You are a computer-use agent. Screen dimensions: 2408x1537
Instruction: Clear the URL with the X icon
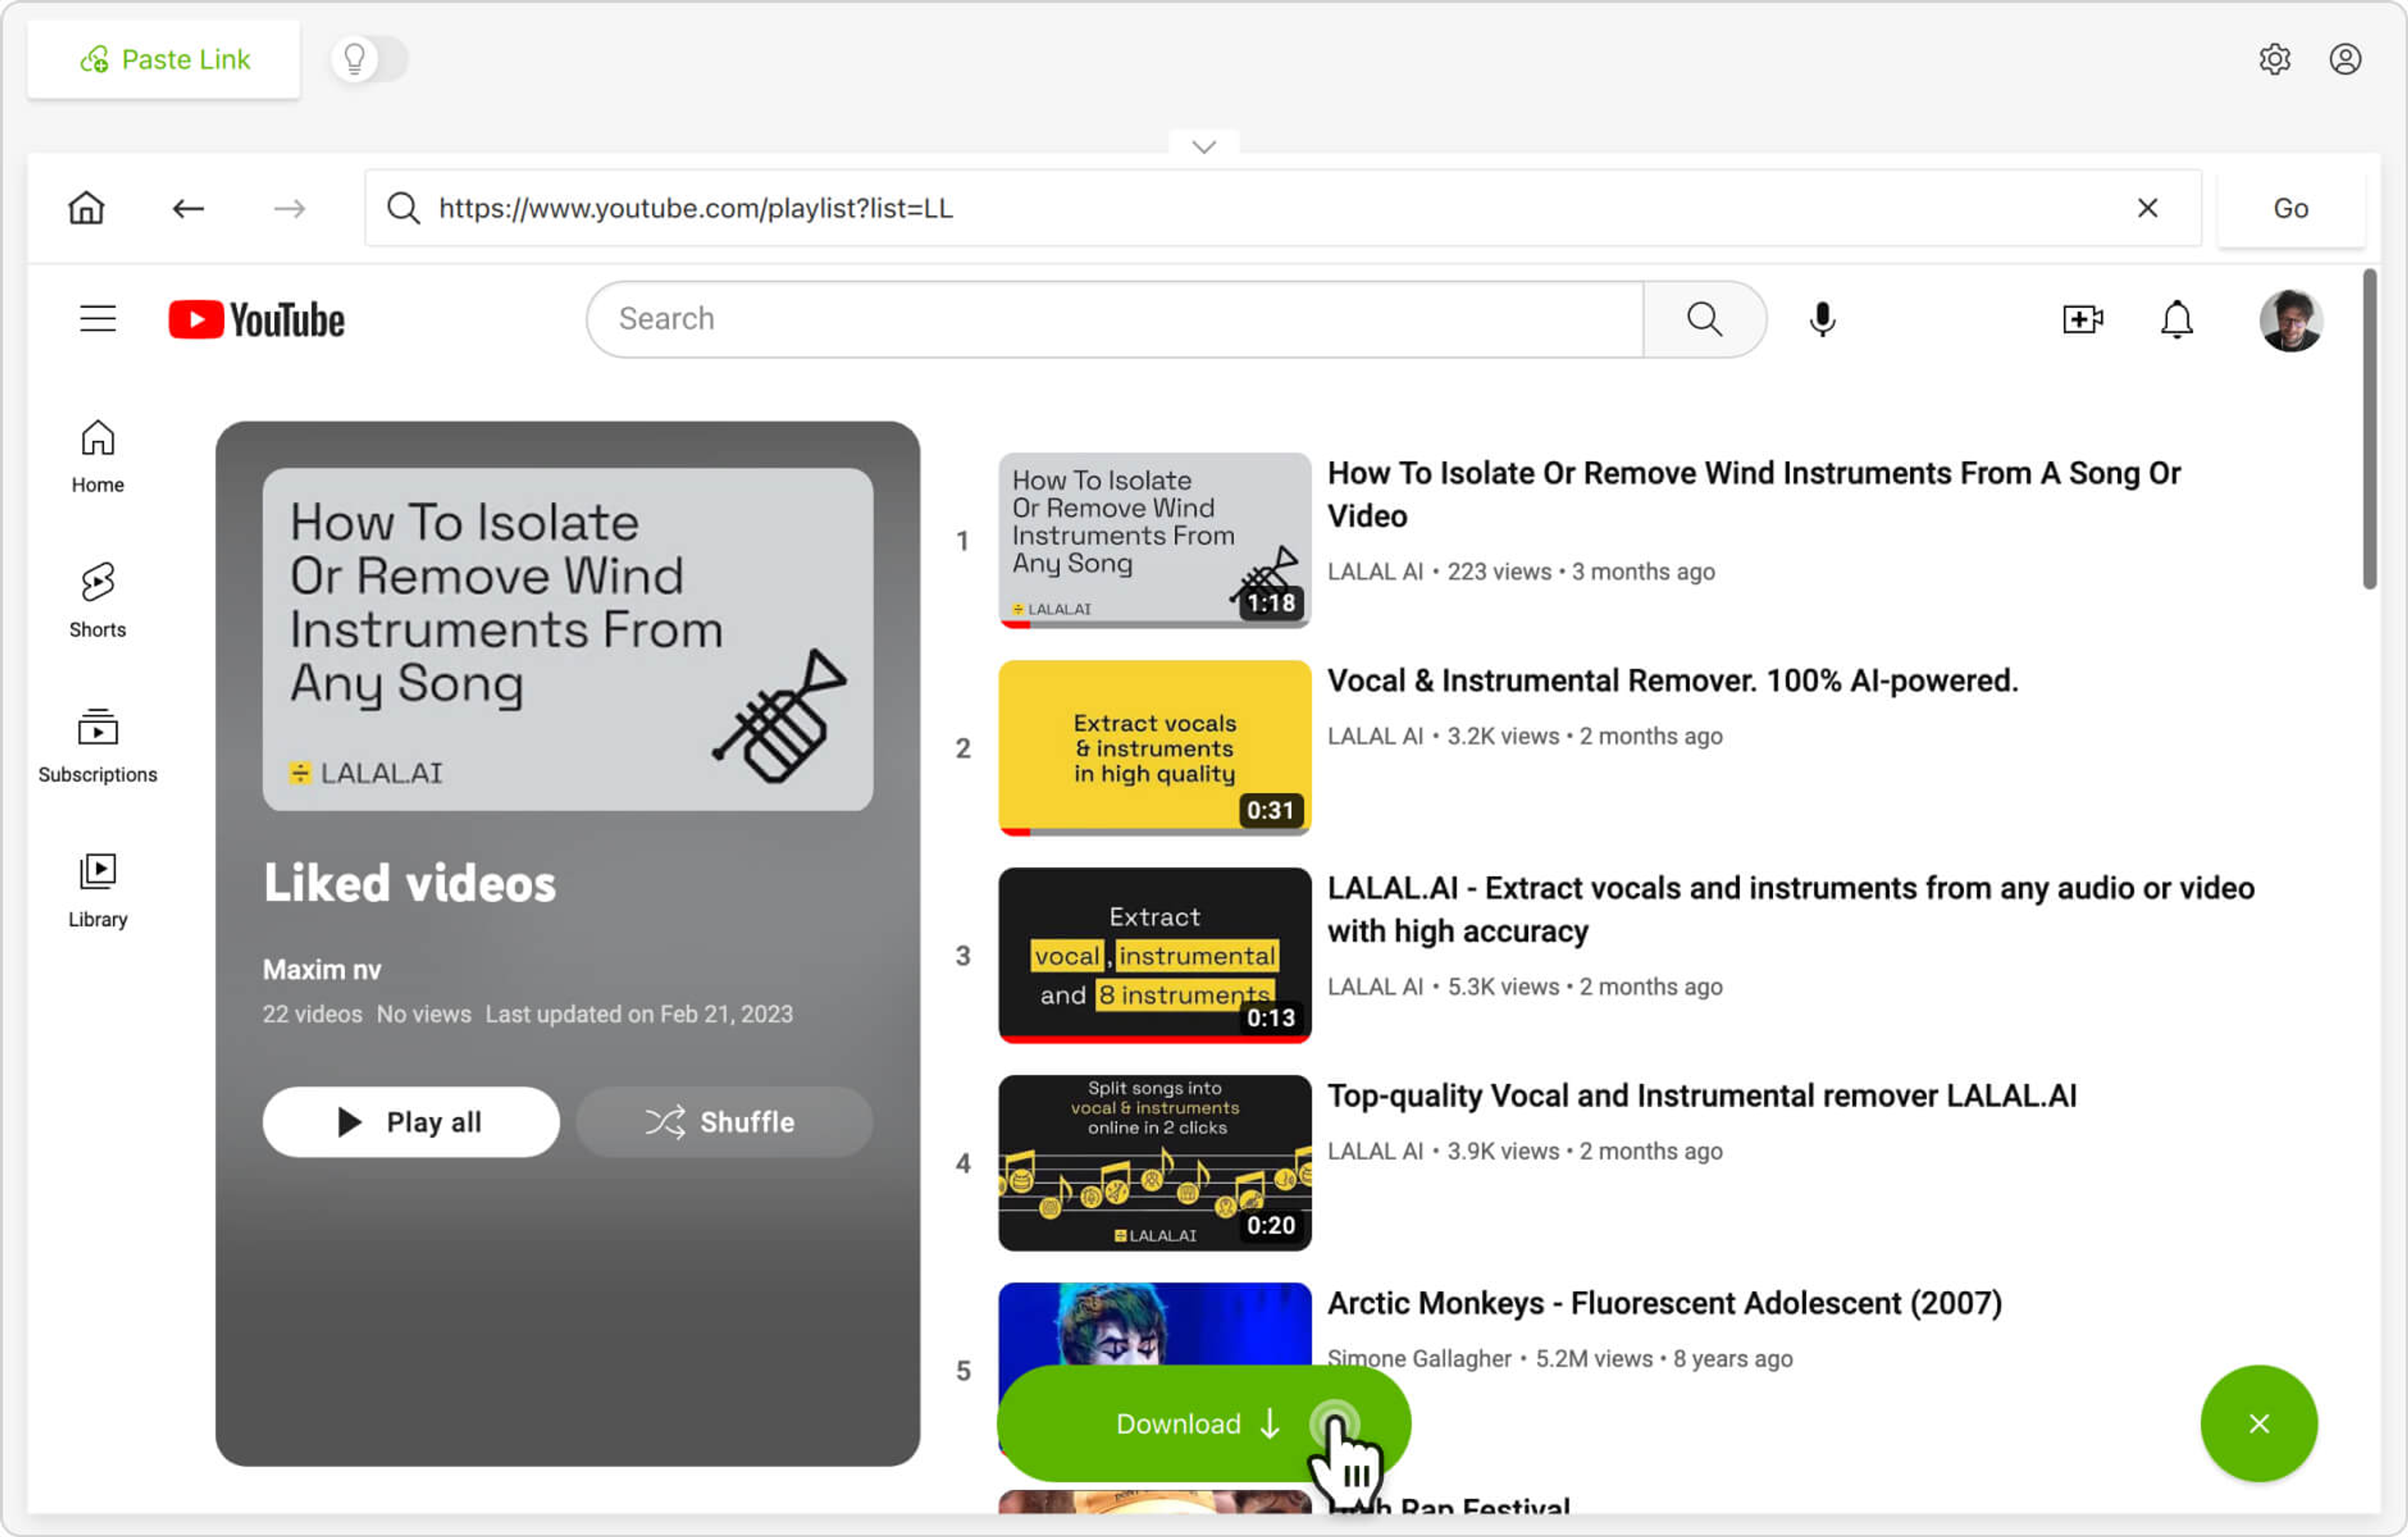click(x=2147, y=208)
